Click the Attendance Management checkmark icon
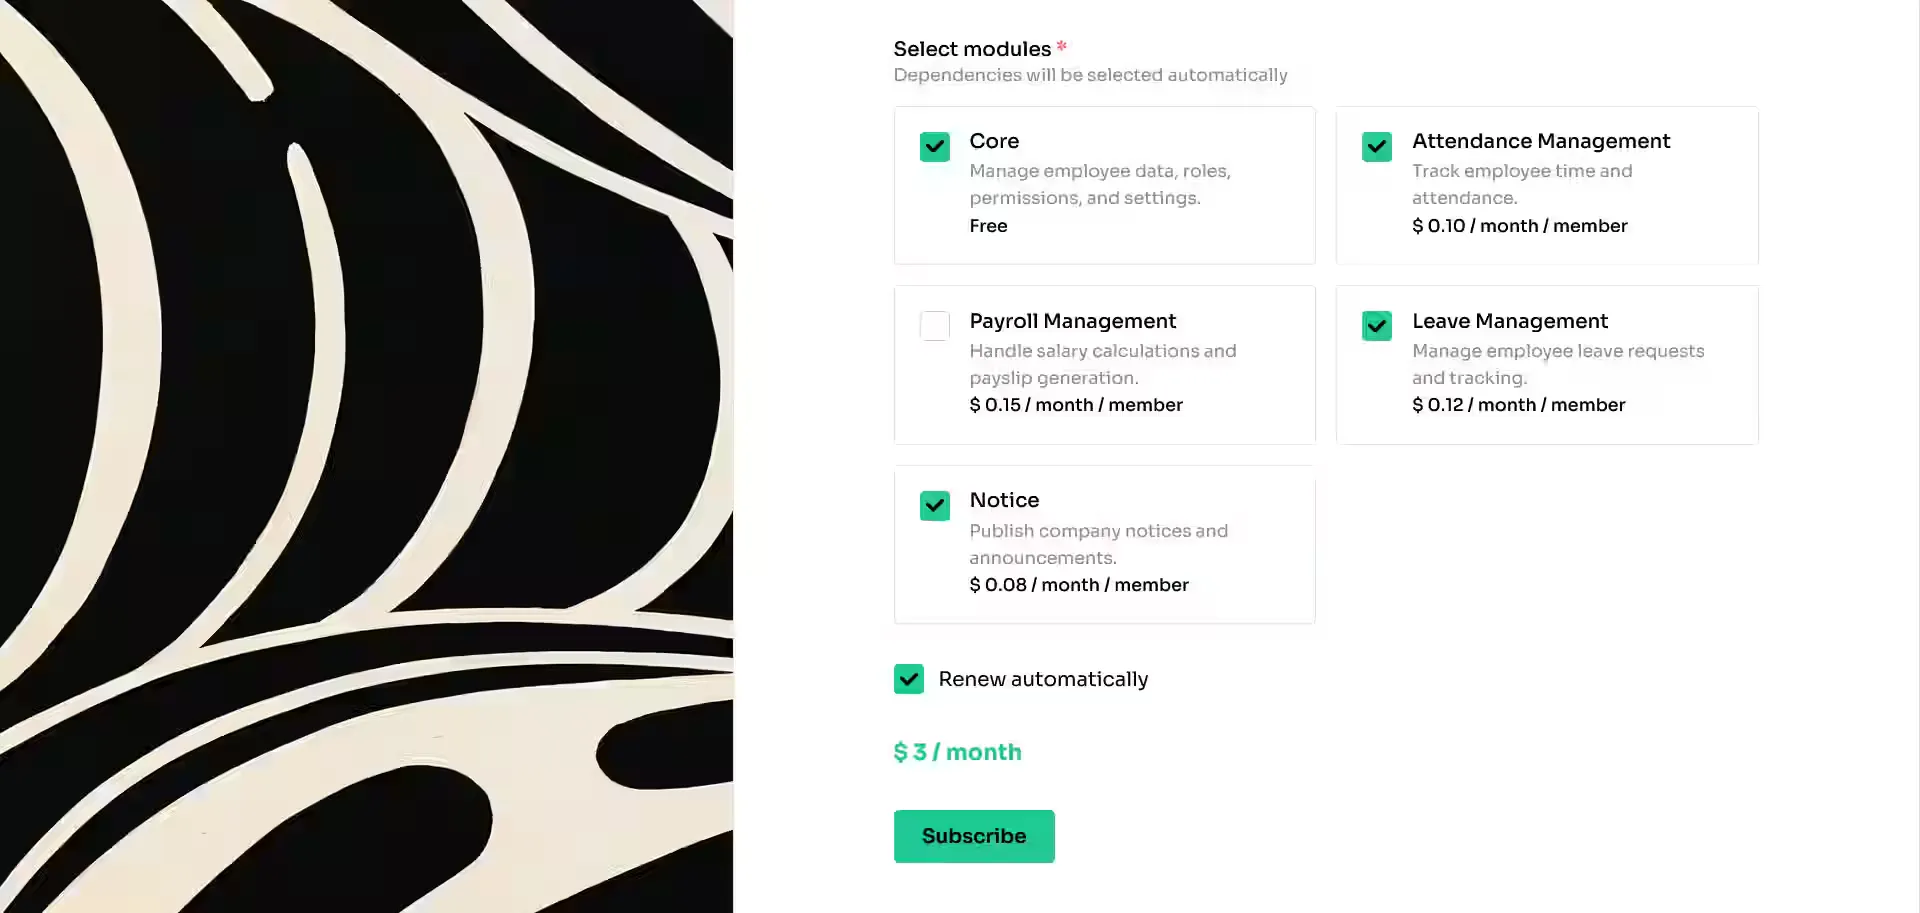The width and height of the screenshot is (1920, 913). [x=1376, y=147]
